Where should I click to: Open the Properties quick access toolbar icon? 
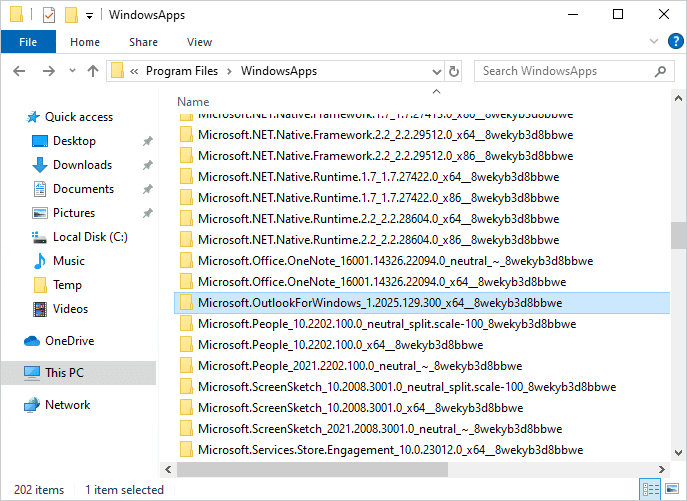[49, 15]
